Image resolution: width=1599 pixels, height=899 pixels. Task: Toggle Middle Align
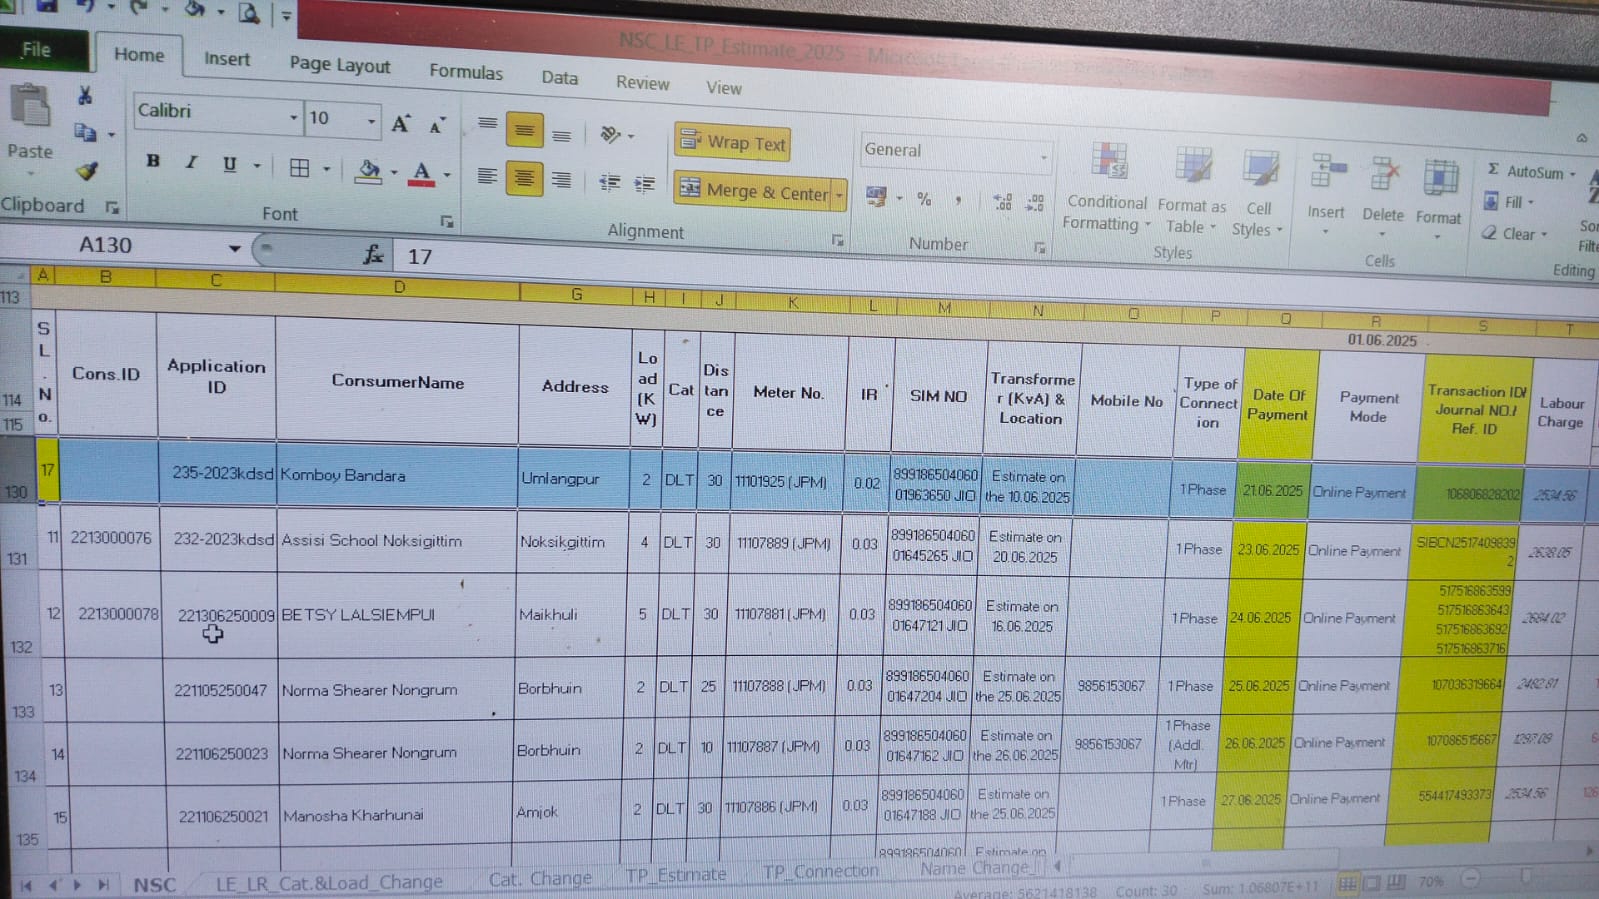pyautogui.click(x=524, y=130)
